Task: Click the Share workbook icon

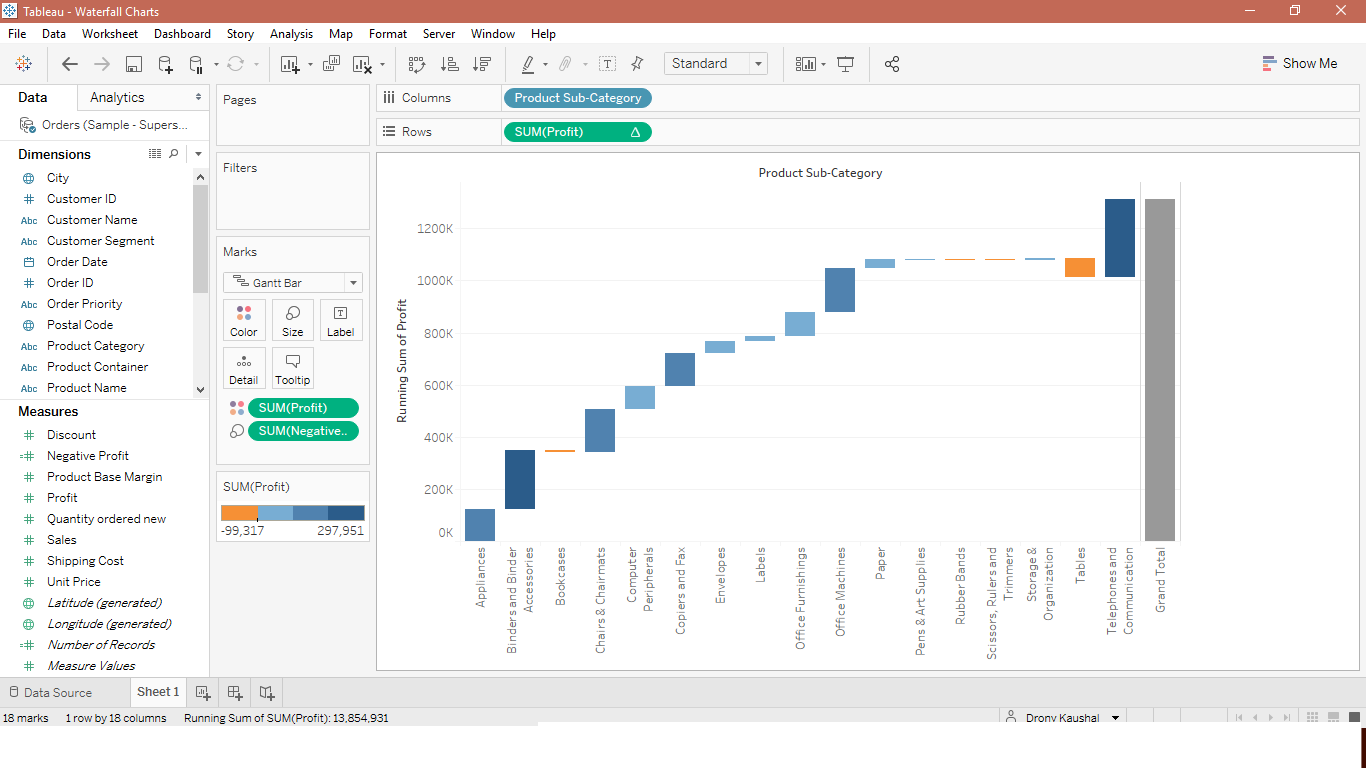Action: (892, 63)
